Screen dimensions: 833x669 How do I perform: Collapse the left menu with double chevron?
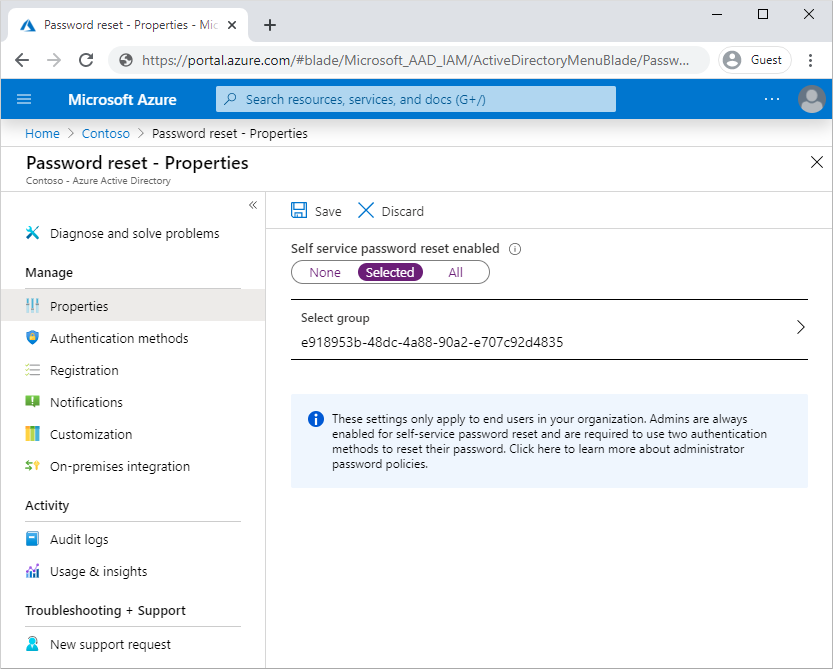click(x=253, y=205)
